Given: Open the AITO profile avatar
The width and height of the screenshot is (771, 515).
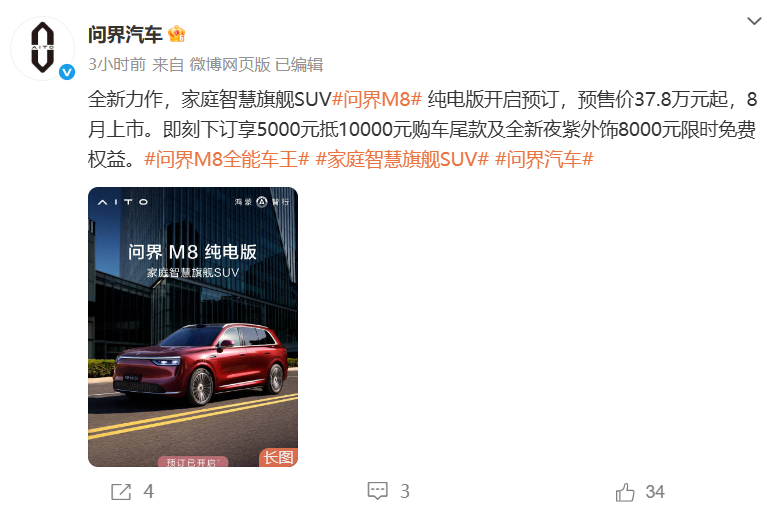Looking at the screenshot, I should pyautogui.click(x=43, y=48).
